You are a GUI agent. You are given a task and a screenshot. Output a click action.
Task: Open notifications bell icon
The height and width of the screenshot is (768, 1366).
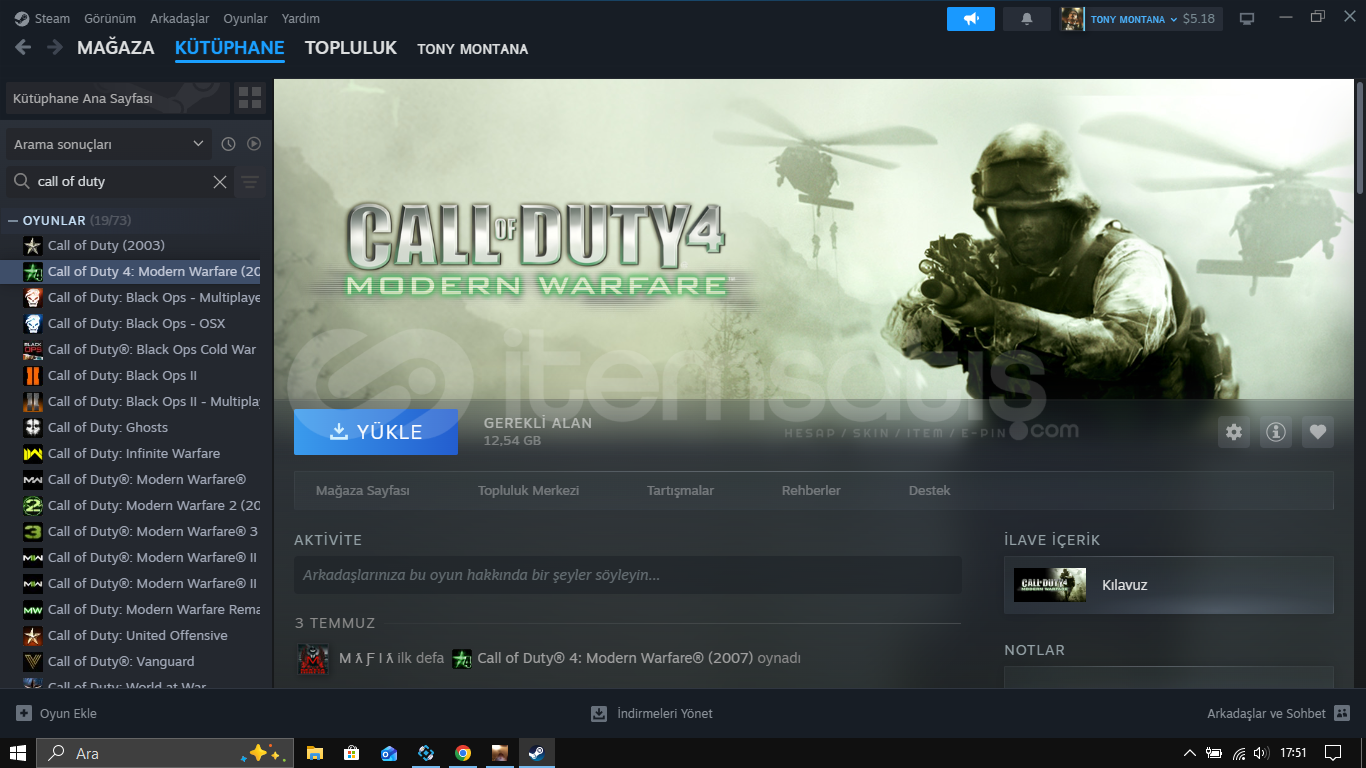pos(1026,19)
